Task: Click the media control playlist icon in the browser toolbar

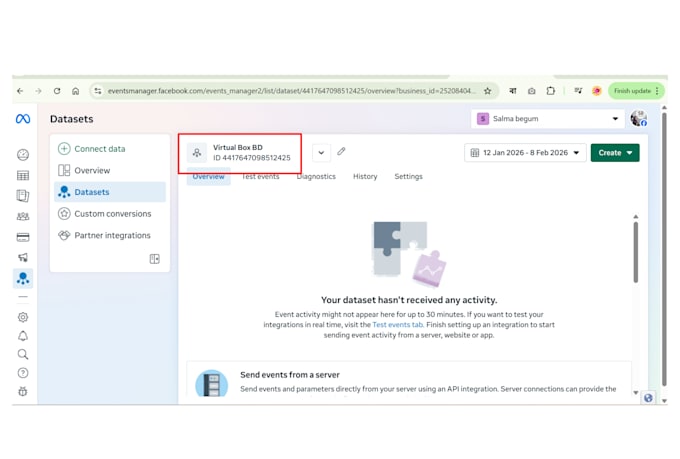Action: 578,91
